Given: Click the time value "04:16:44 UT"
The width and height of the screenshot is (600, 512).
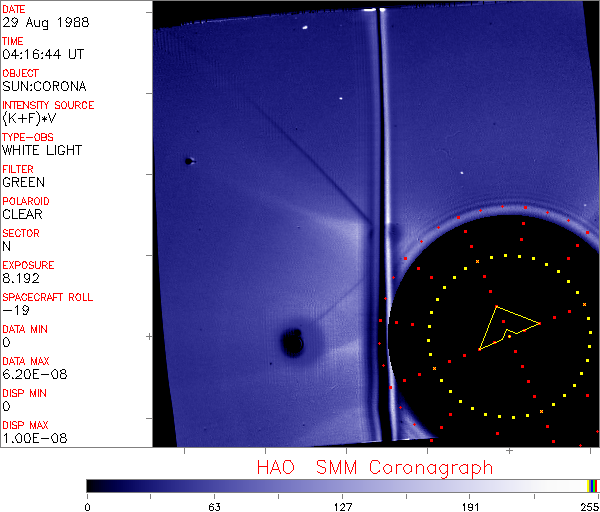Looking at the screenshot, I should 42,54.
